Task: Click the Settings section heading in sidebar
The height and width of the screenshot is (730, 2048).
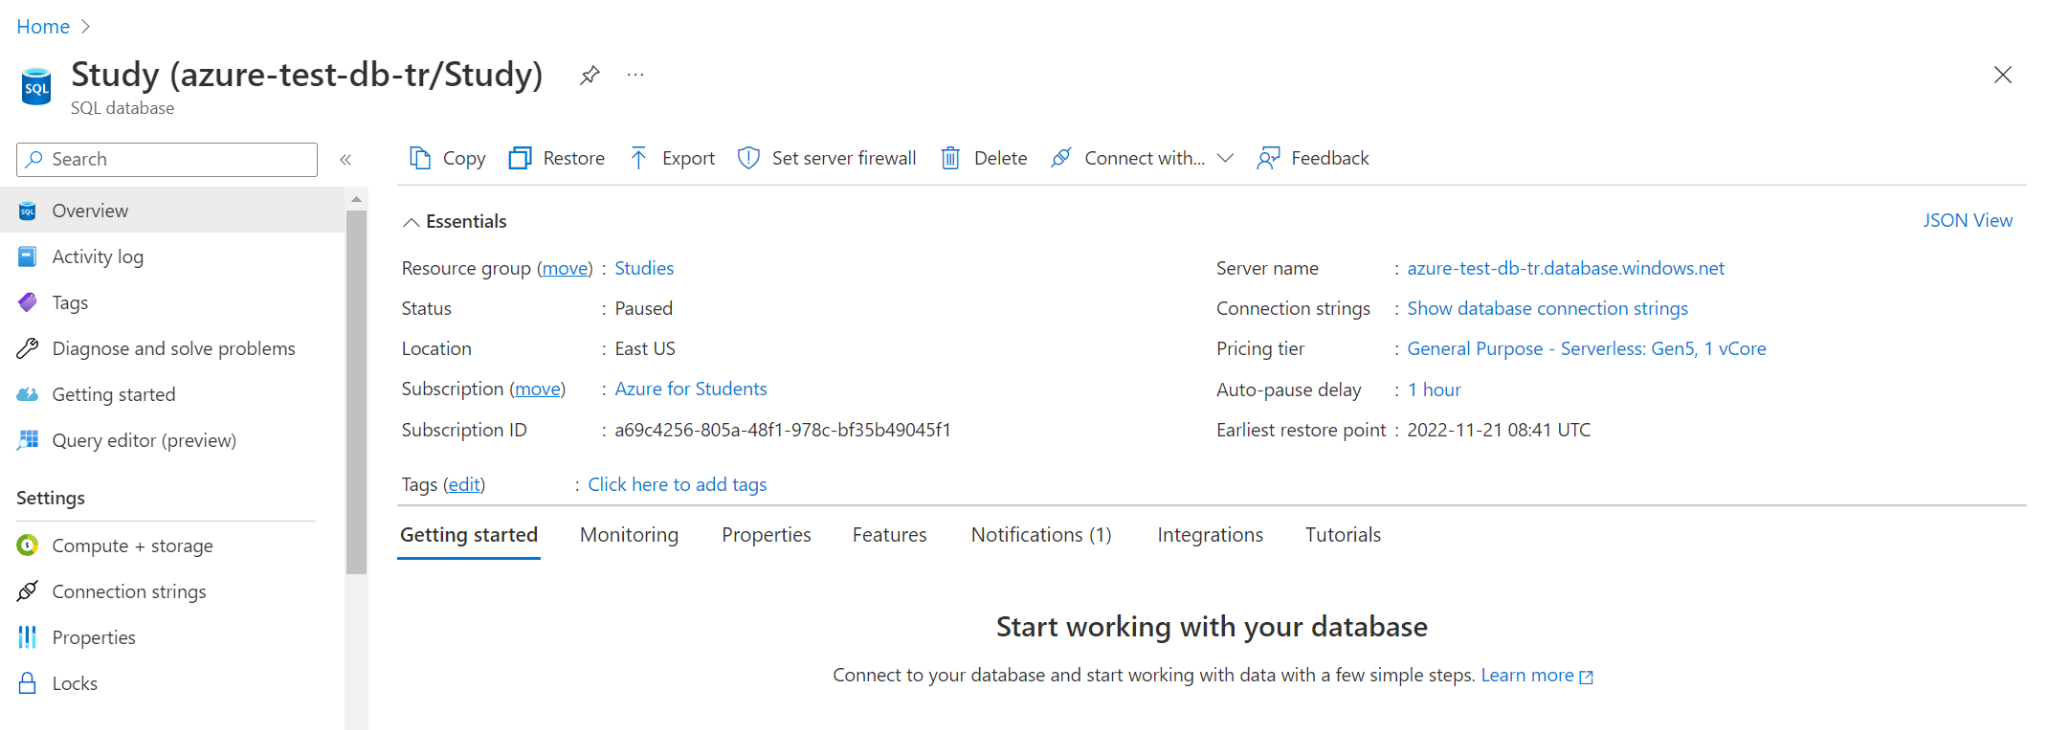Action: (x=50, y=498)
